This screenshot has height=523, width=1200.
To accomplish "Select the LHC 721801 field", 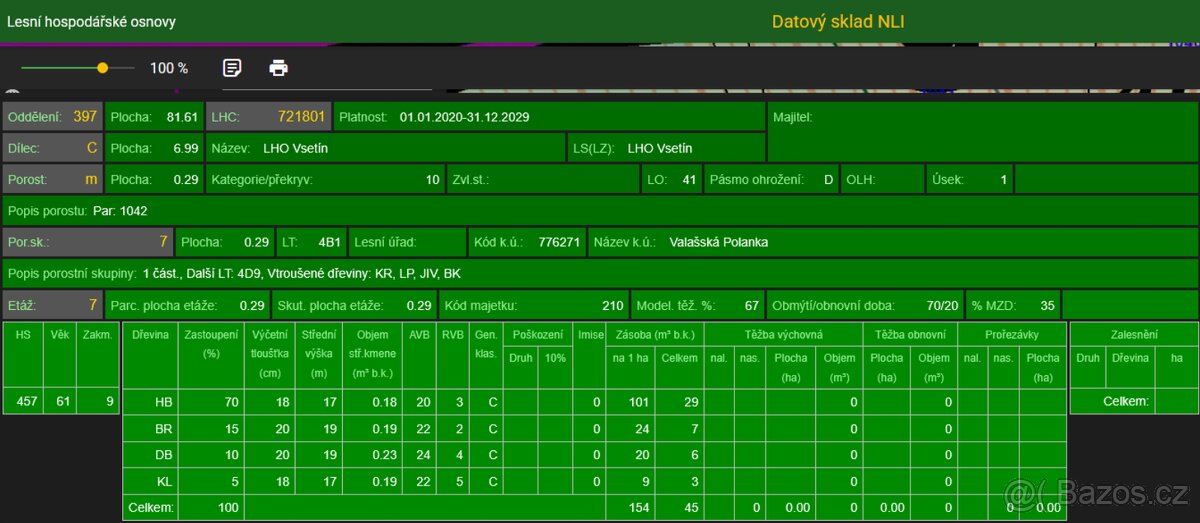I will coord(268,117).
